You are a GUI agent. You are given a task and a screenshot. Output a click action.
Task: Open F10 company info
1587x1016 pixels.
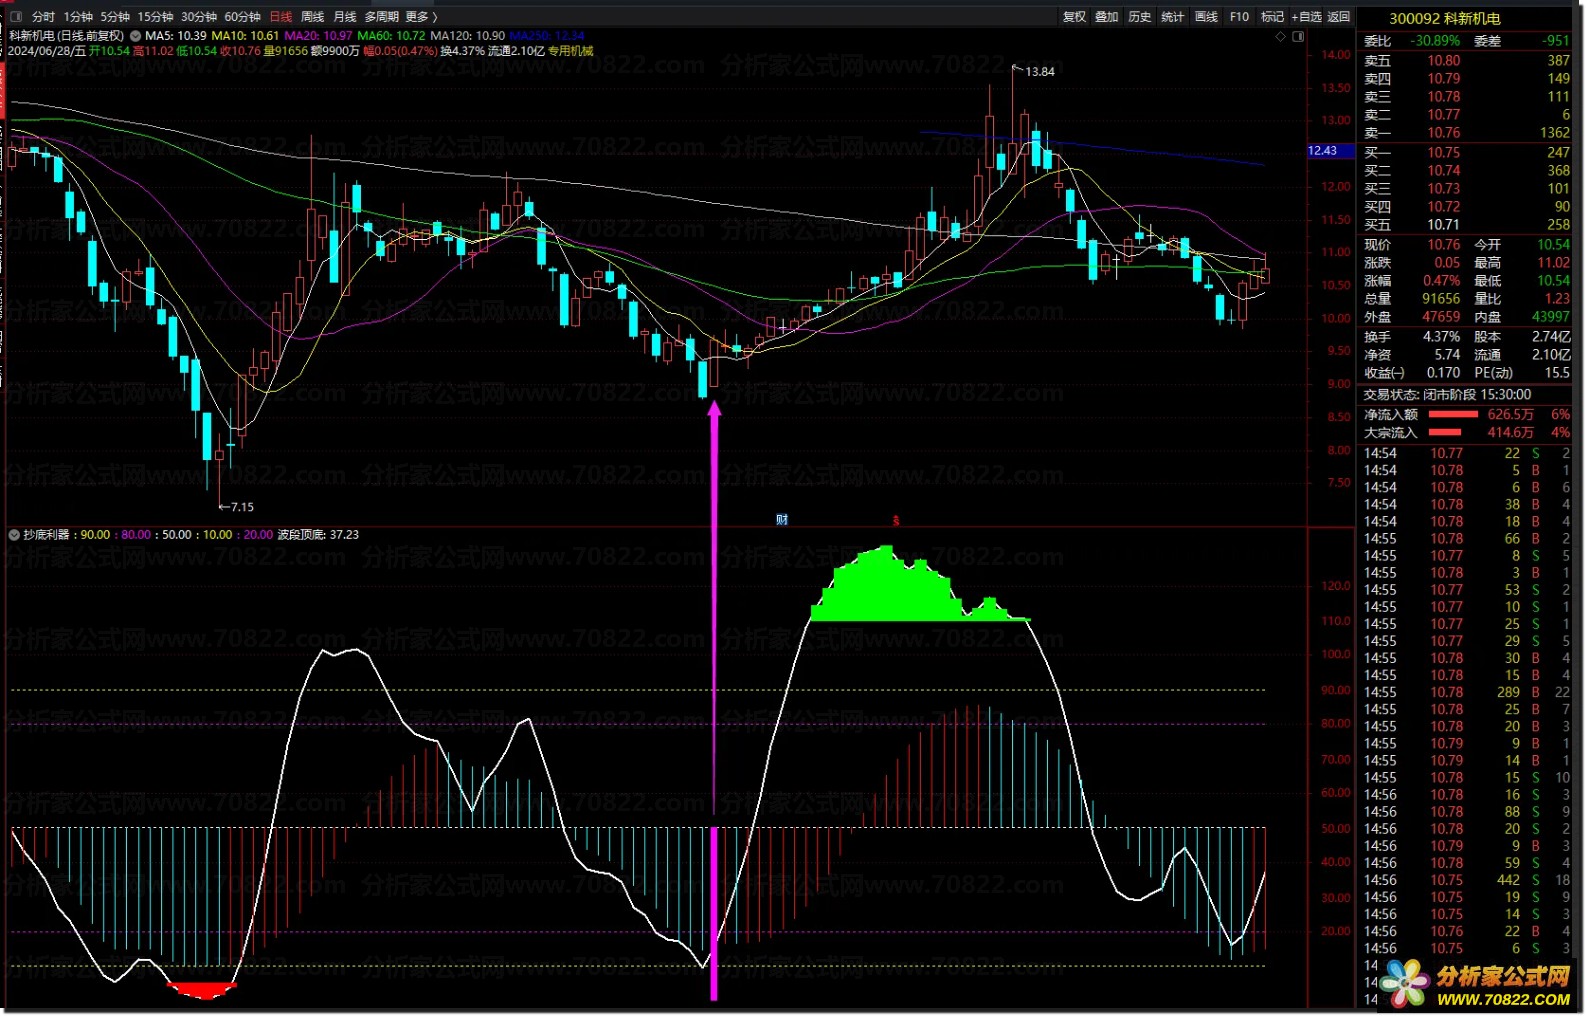tap(1239, 17)
